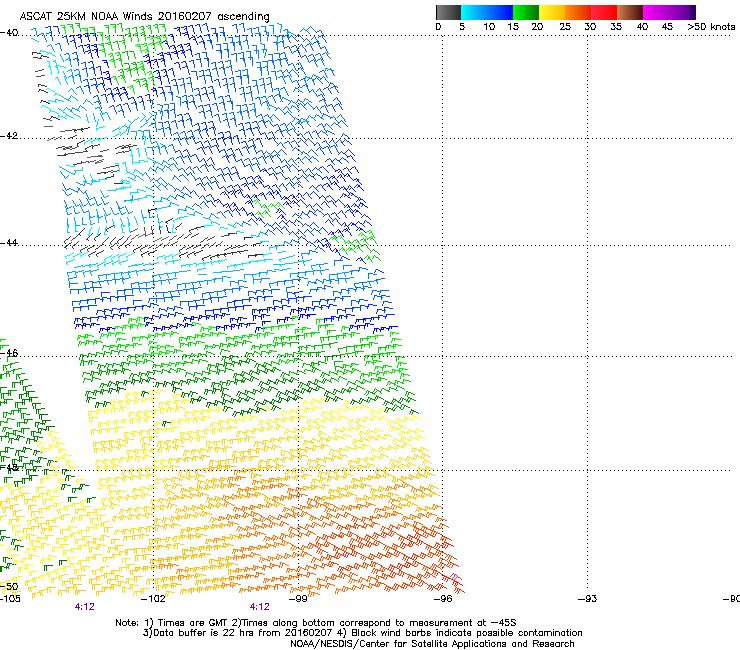Viewport: 740px width, 650px height.
Task: Select the '-102' longitude axis label
Action: [x=153, y=599]
